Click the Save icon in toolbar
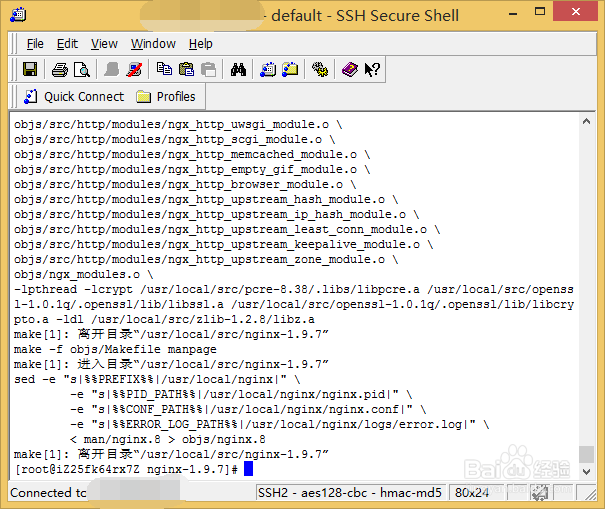Screen dimensions: 605x509 [30, 69]
